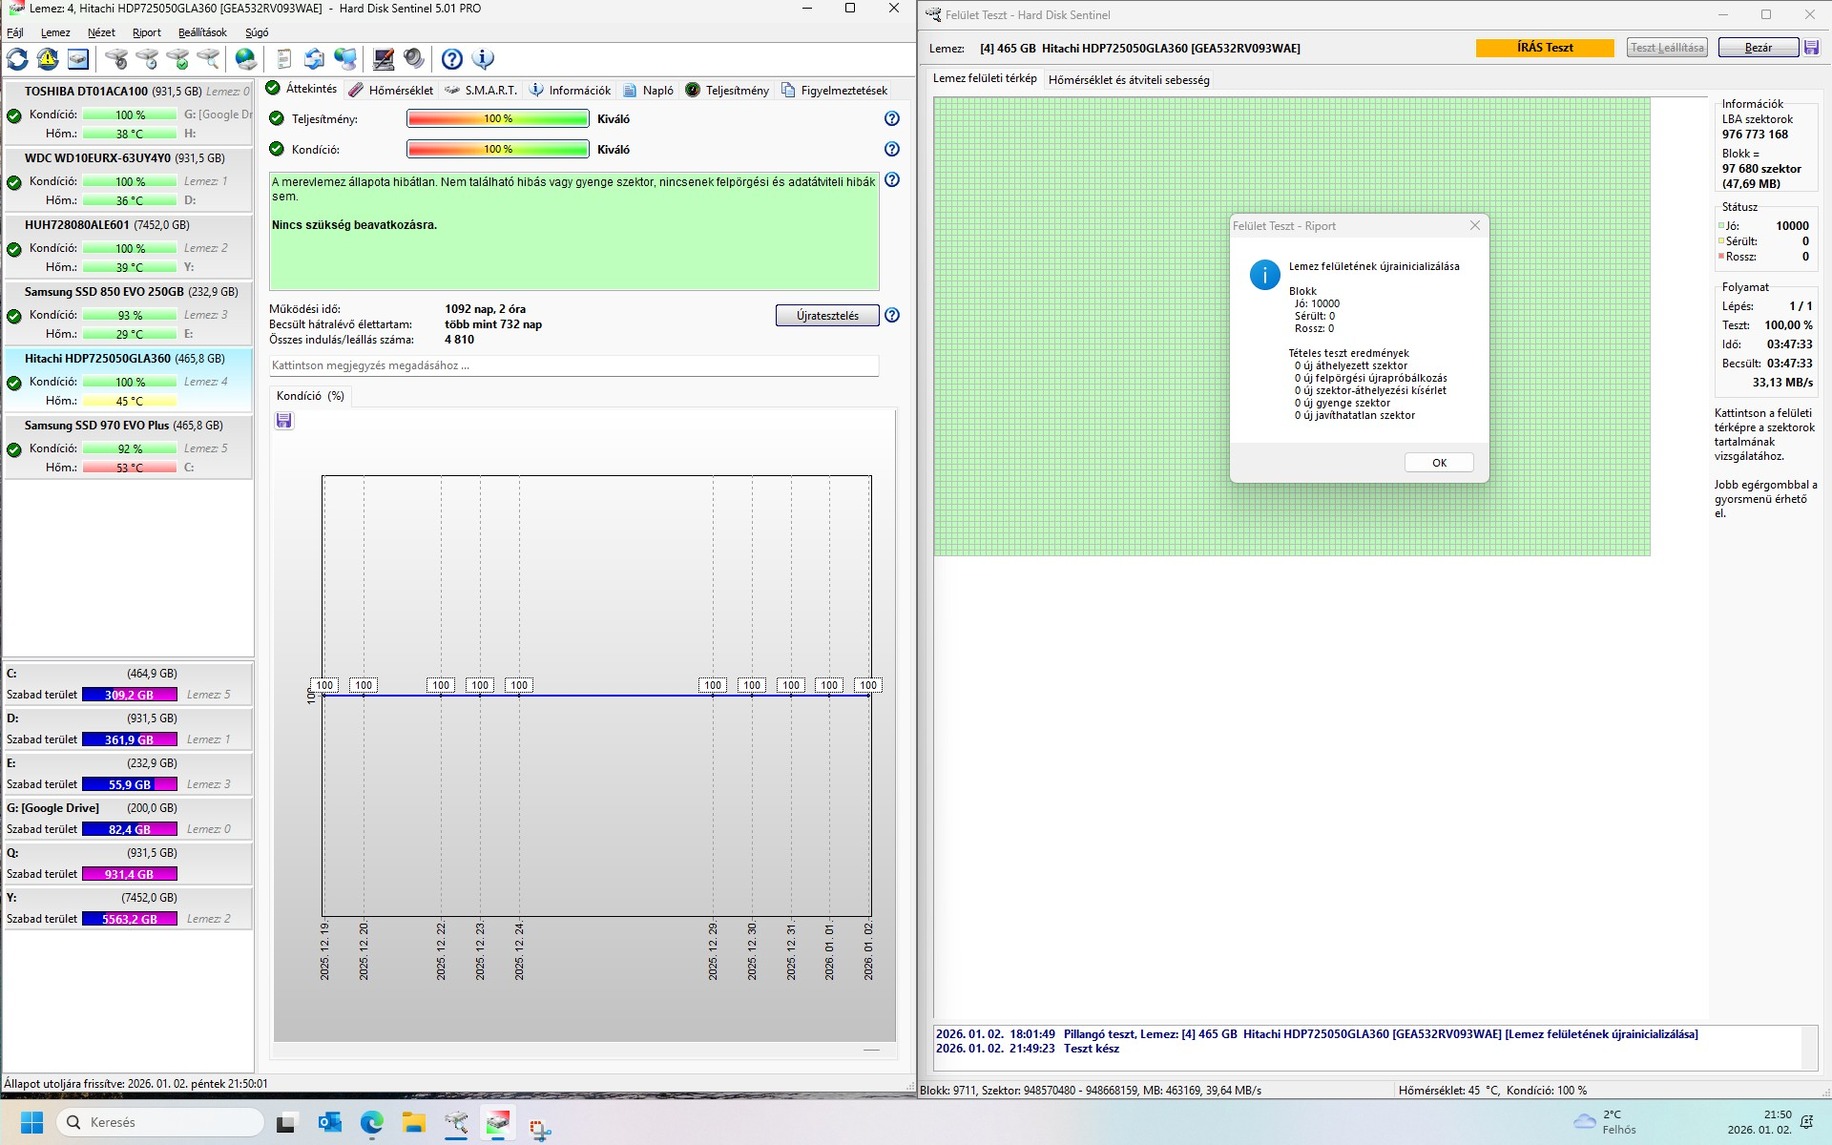Open Outlook from the taskbar
1832x1145 pixels.
coord(330,1123)
